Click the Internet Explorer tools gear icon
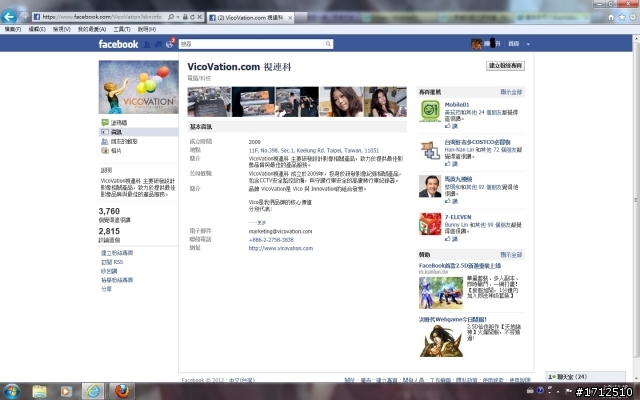 tap(633, 17)
